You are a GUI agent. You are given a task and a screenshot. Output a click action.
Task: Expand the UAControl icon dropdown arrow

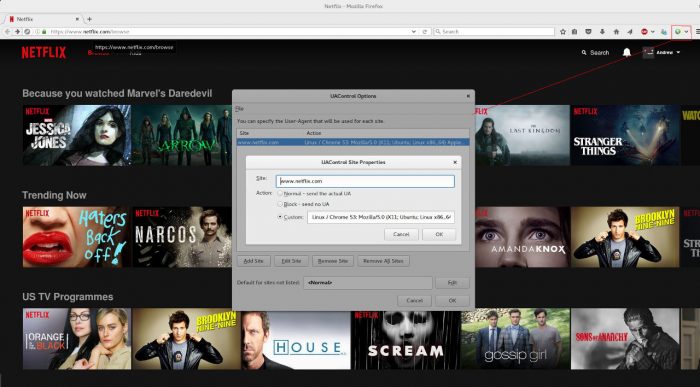(x=686, y=32)
